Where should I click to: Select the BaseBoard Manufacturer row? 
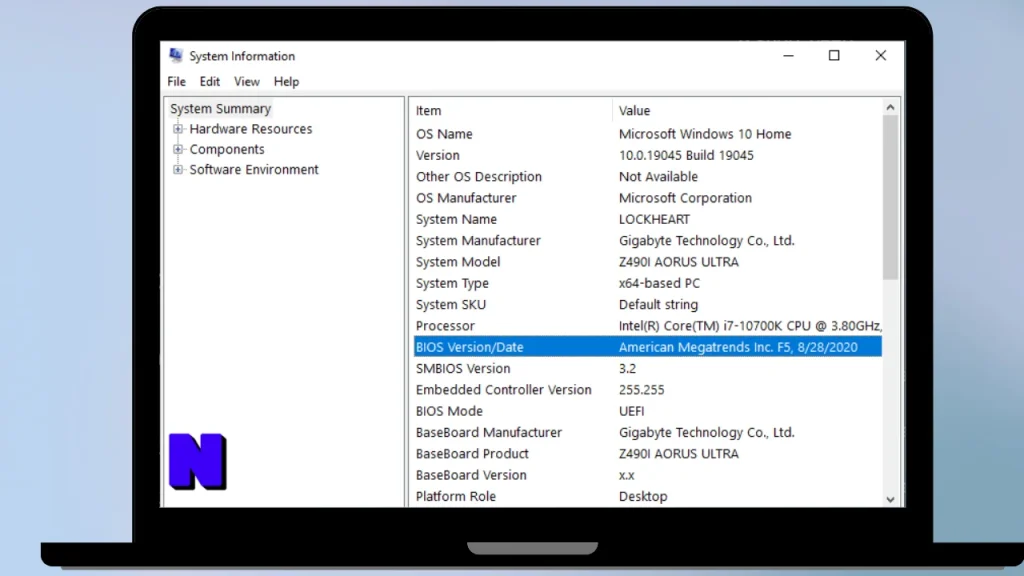[647, 432]
